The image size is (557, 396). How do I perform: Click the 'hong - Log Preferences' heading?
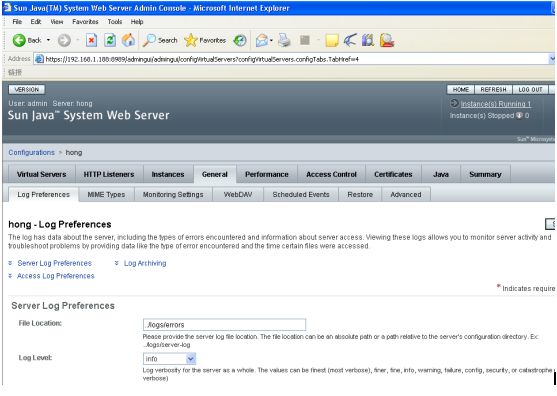60,224
